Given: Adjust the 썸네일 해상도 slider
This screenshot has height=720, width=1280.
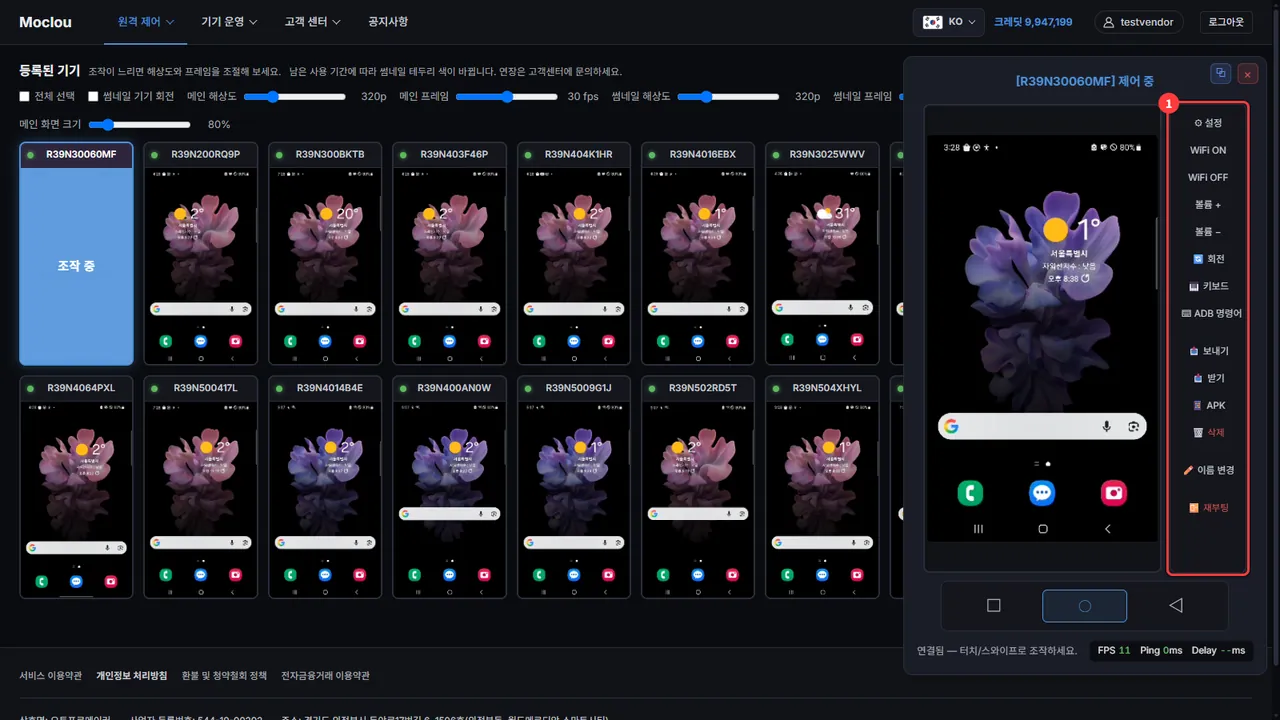Looking at the screenshot, I should pos(728,97).
